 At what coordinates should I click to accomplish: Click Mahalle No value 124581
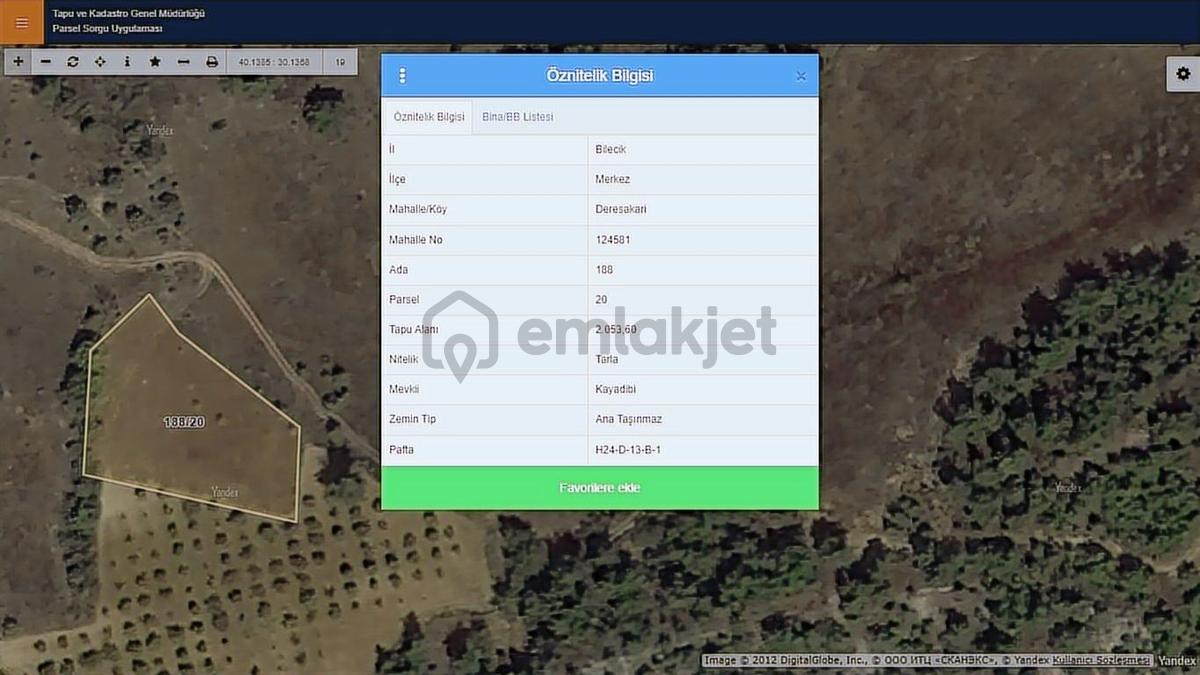click(x=612, y=240)
